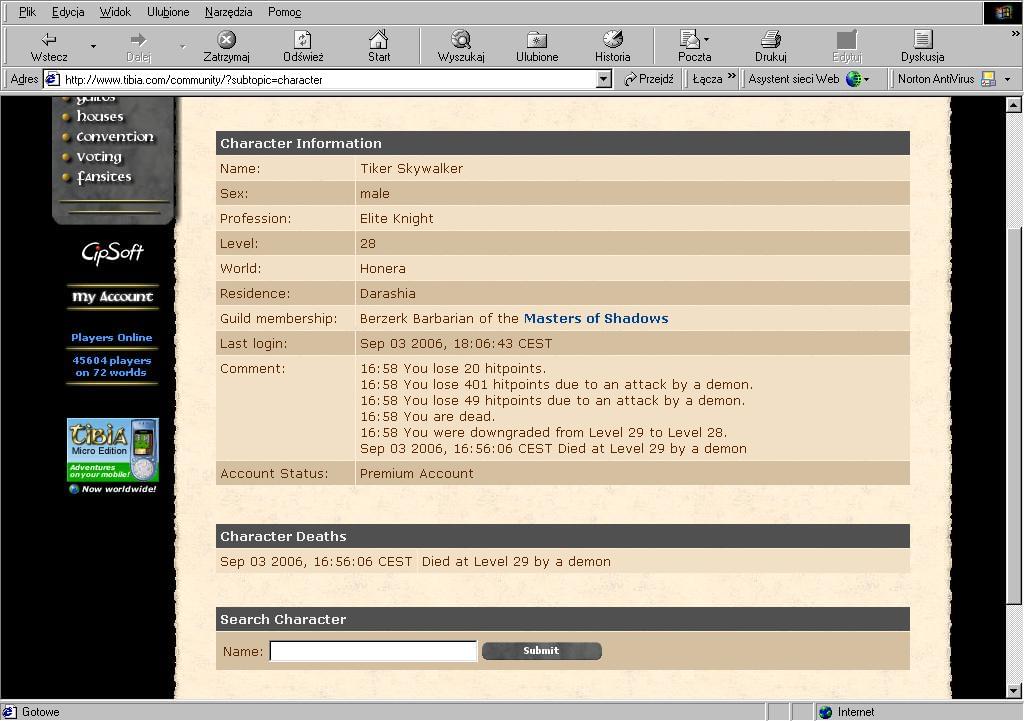Open the Historia clock icon
1024x721 pixels.
tap(613, 39)
